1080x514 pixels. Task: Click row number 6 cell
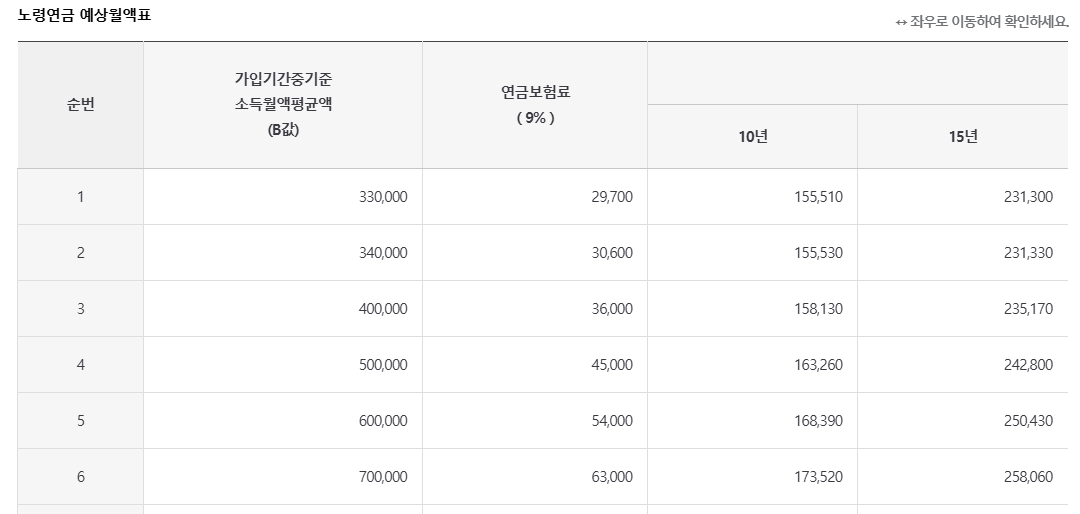(x=81, y=477)
